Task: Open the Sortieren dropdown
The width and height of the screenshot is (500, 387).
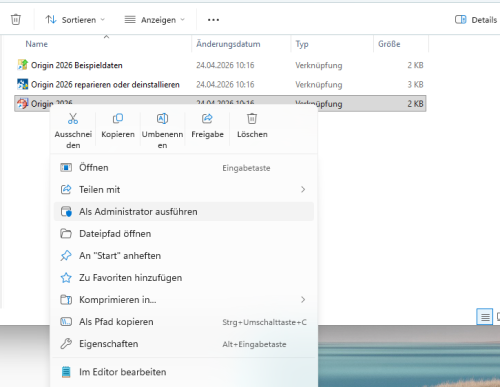Action: point(75,20)
